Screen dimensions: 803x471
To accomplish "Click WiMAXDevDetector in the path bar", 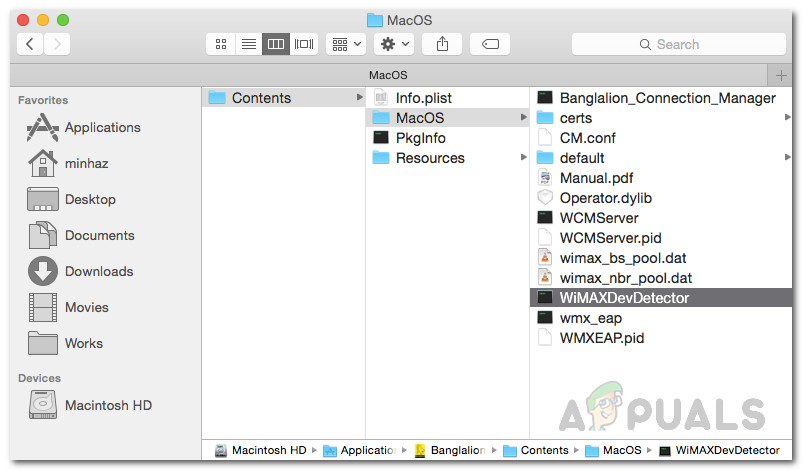I will [x=720, y=451].
